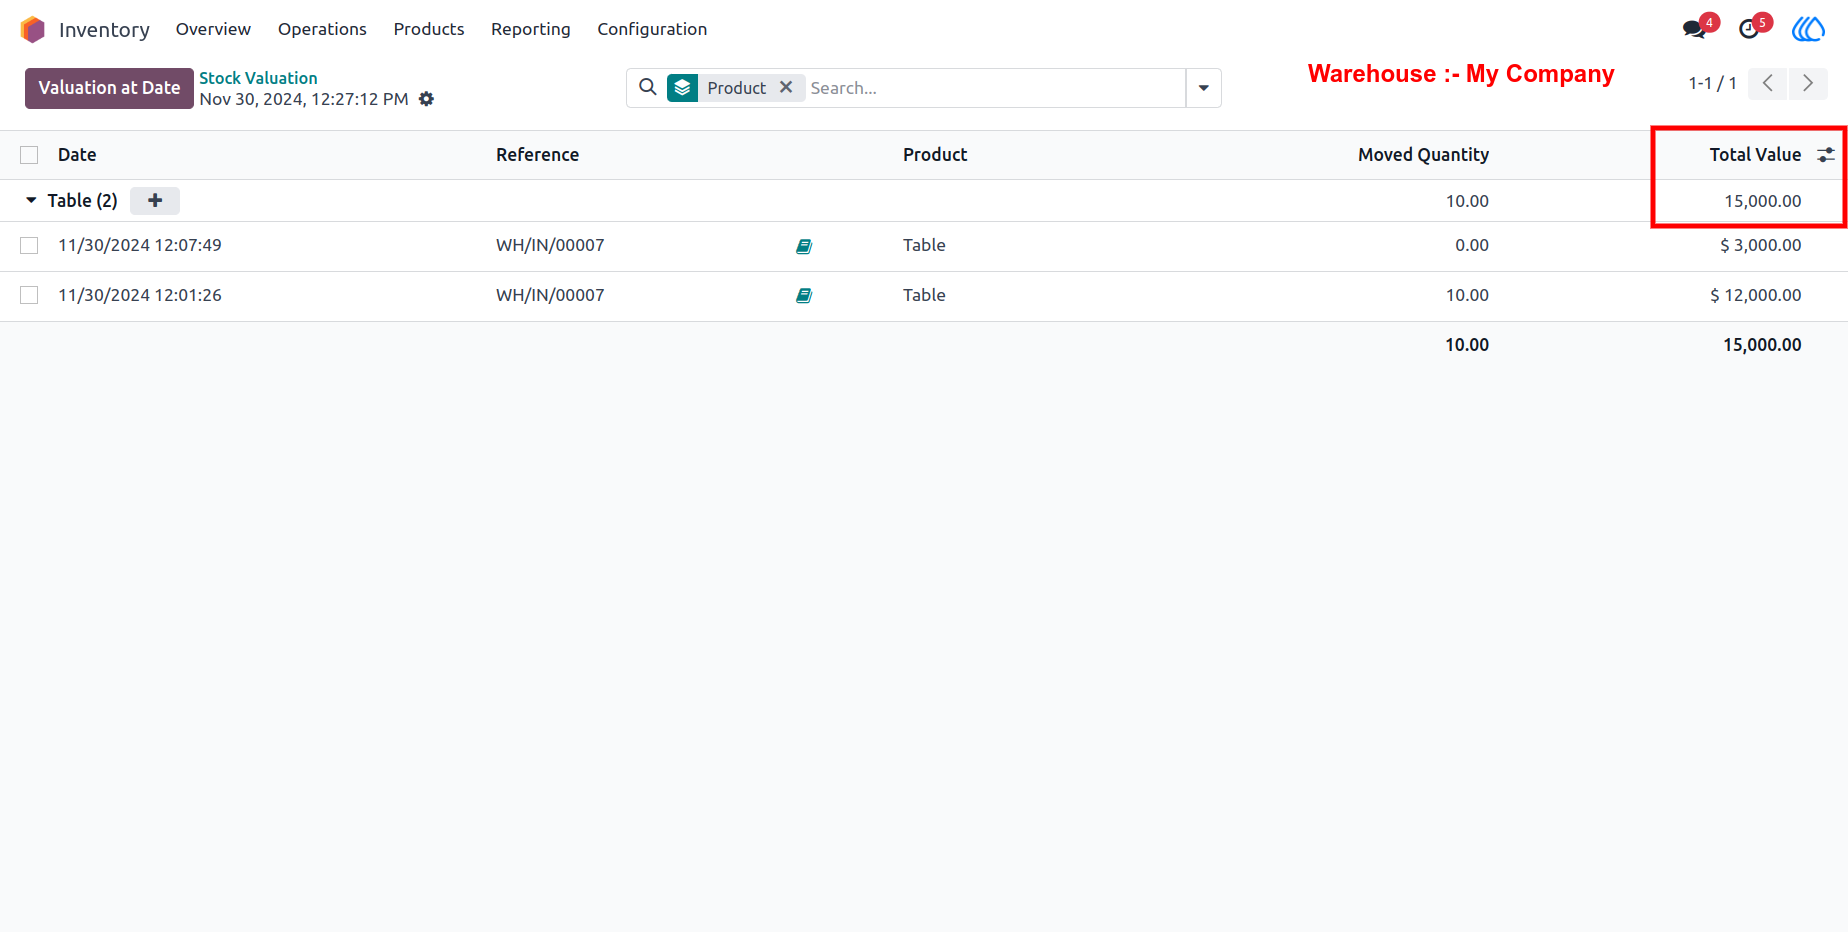Screen dimensions: 1848x932
Task: Open the Reporting menu
Action: tap(531, 29)
